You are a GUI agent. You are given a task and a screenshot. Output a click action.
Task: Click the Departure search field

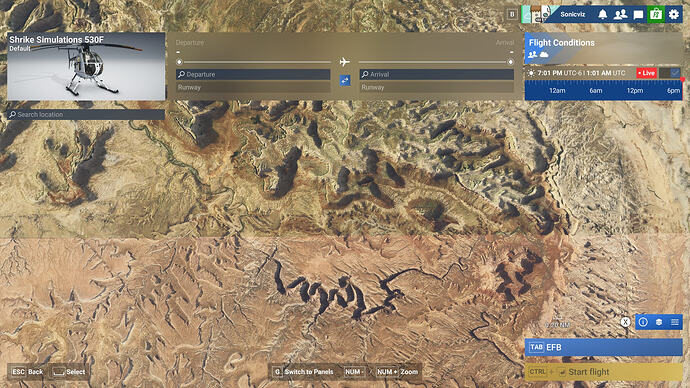click(x=253, y=74)
